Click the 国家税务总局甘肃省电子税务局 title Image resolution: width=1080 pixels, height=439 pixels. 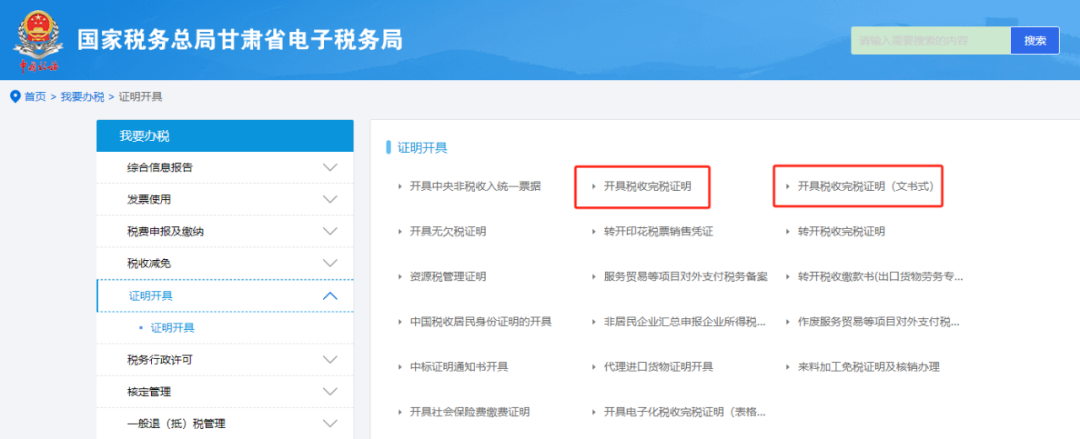pos(240,40)
